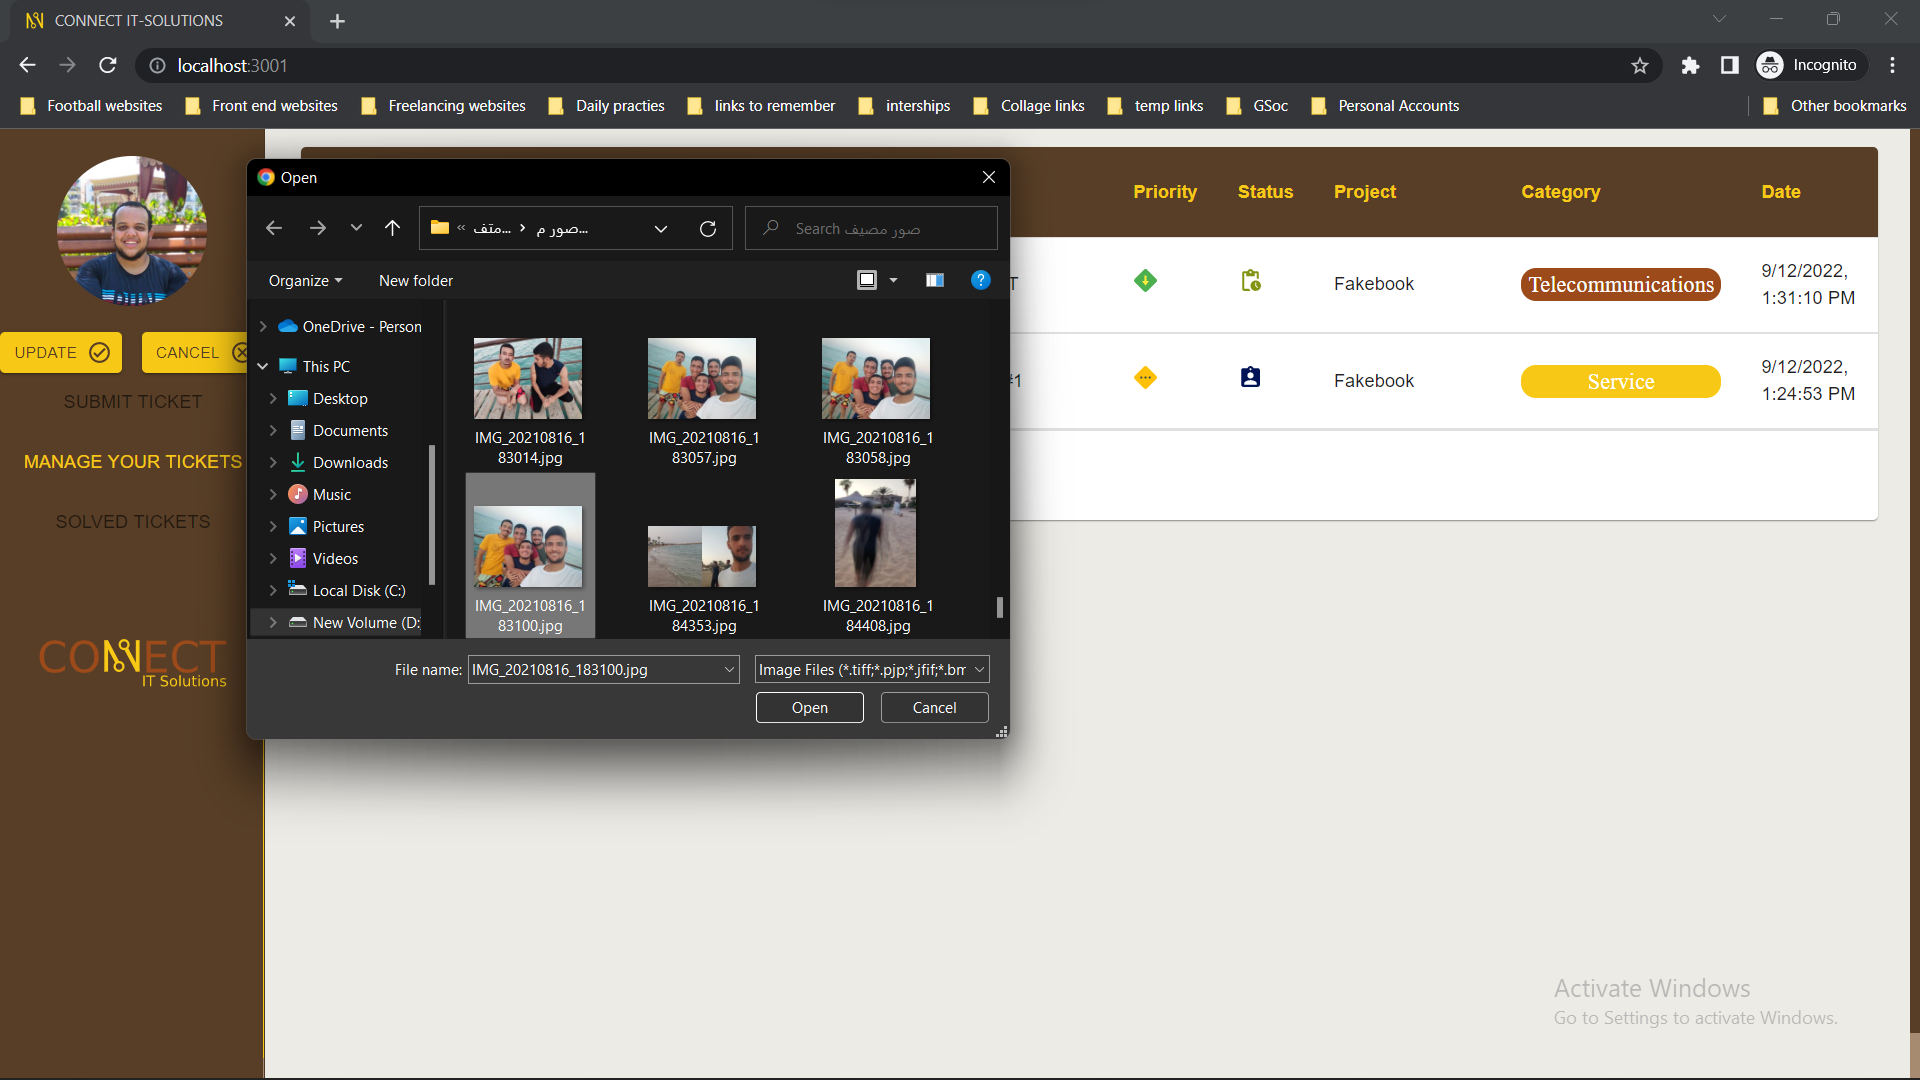Click the CANCEL profile button
Image resolution: width=1920 pixels, height=1080 pixels.
click(197, 353)
